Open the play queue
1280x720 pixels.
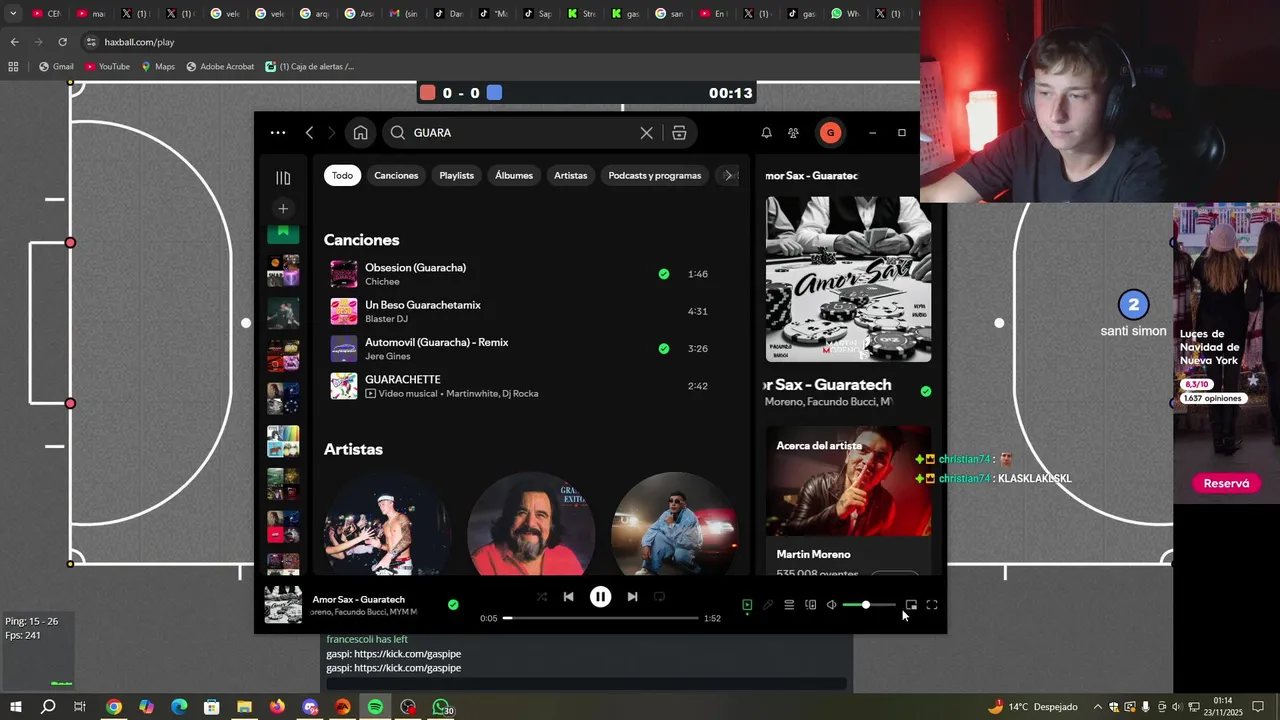[789, 605]
